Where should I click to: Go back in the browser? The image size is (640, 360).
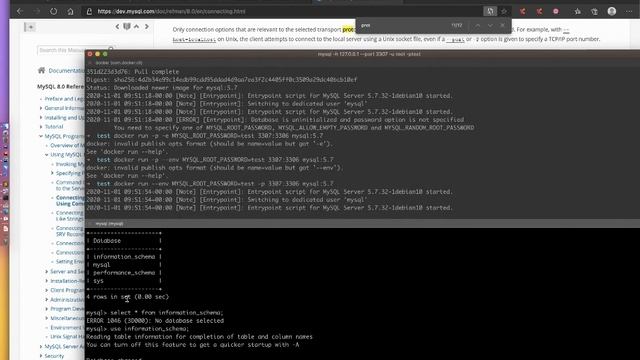click(x=20, y=11)
